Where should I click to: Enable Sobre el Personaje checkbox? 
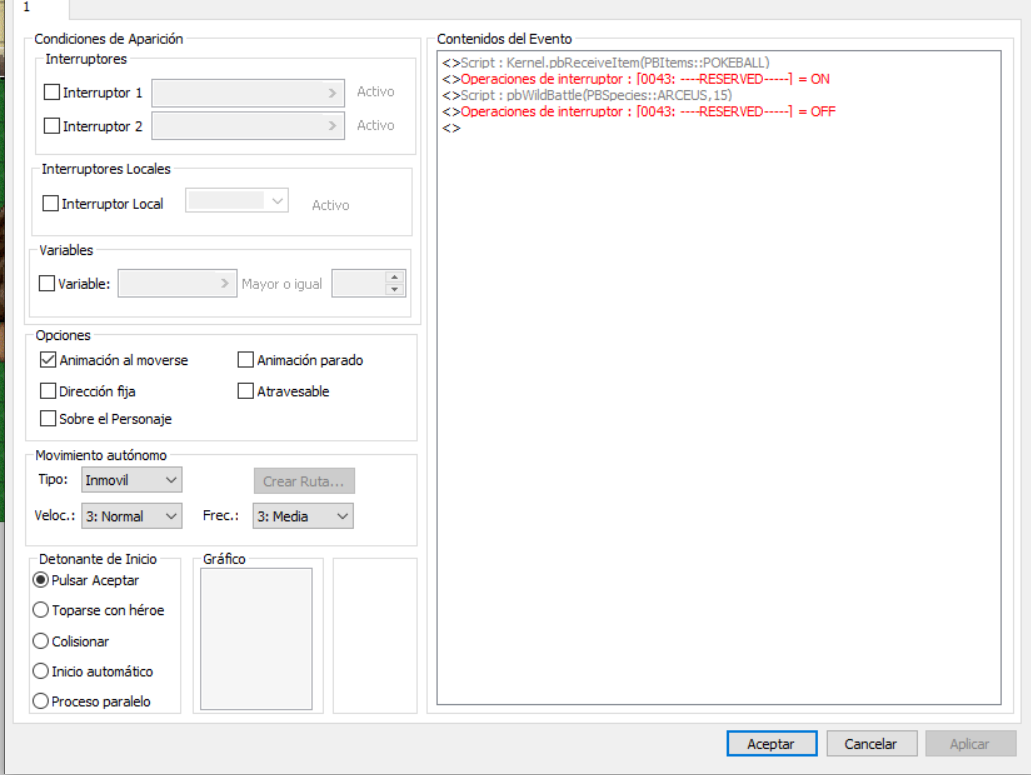tap(48, 419)
